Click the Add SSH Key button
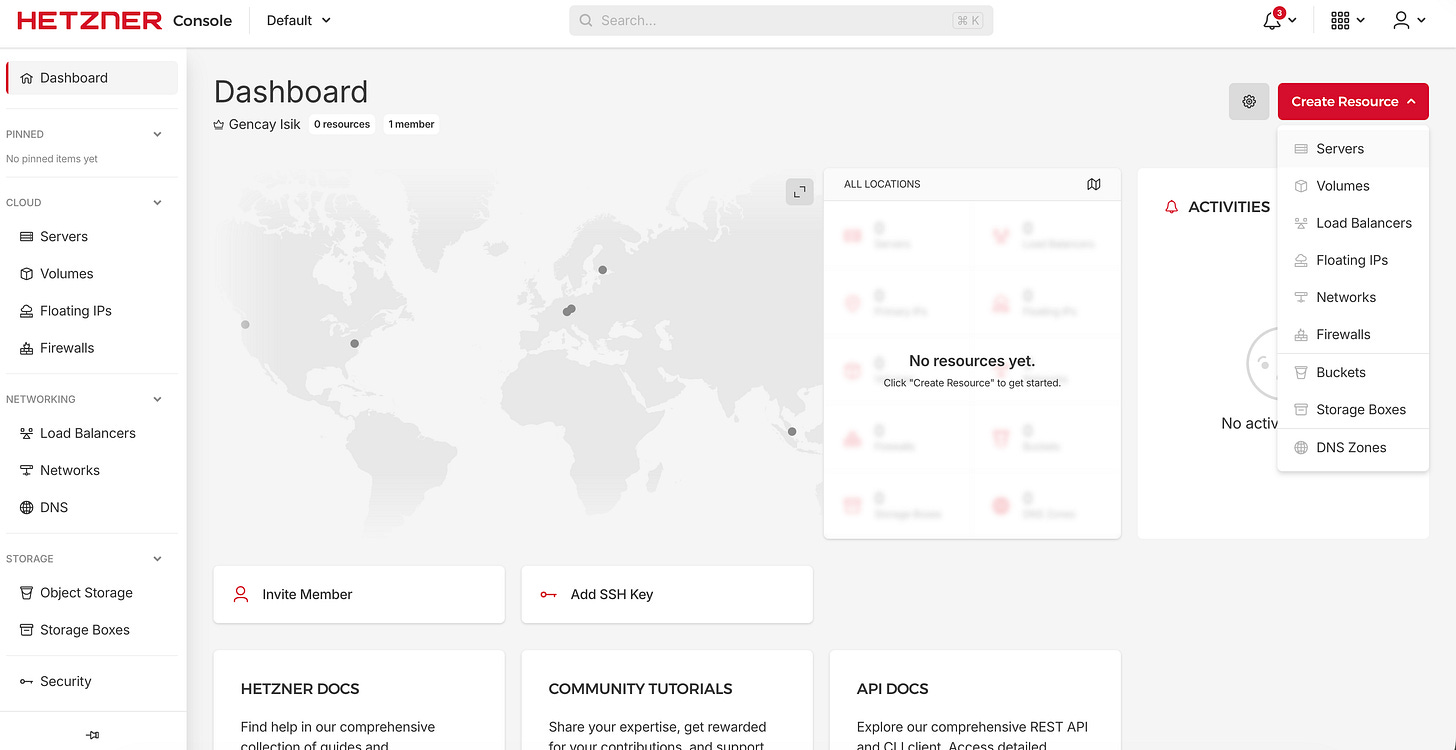 [667, 594]
